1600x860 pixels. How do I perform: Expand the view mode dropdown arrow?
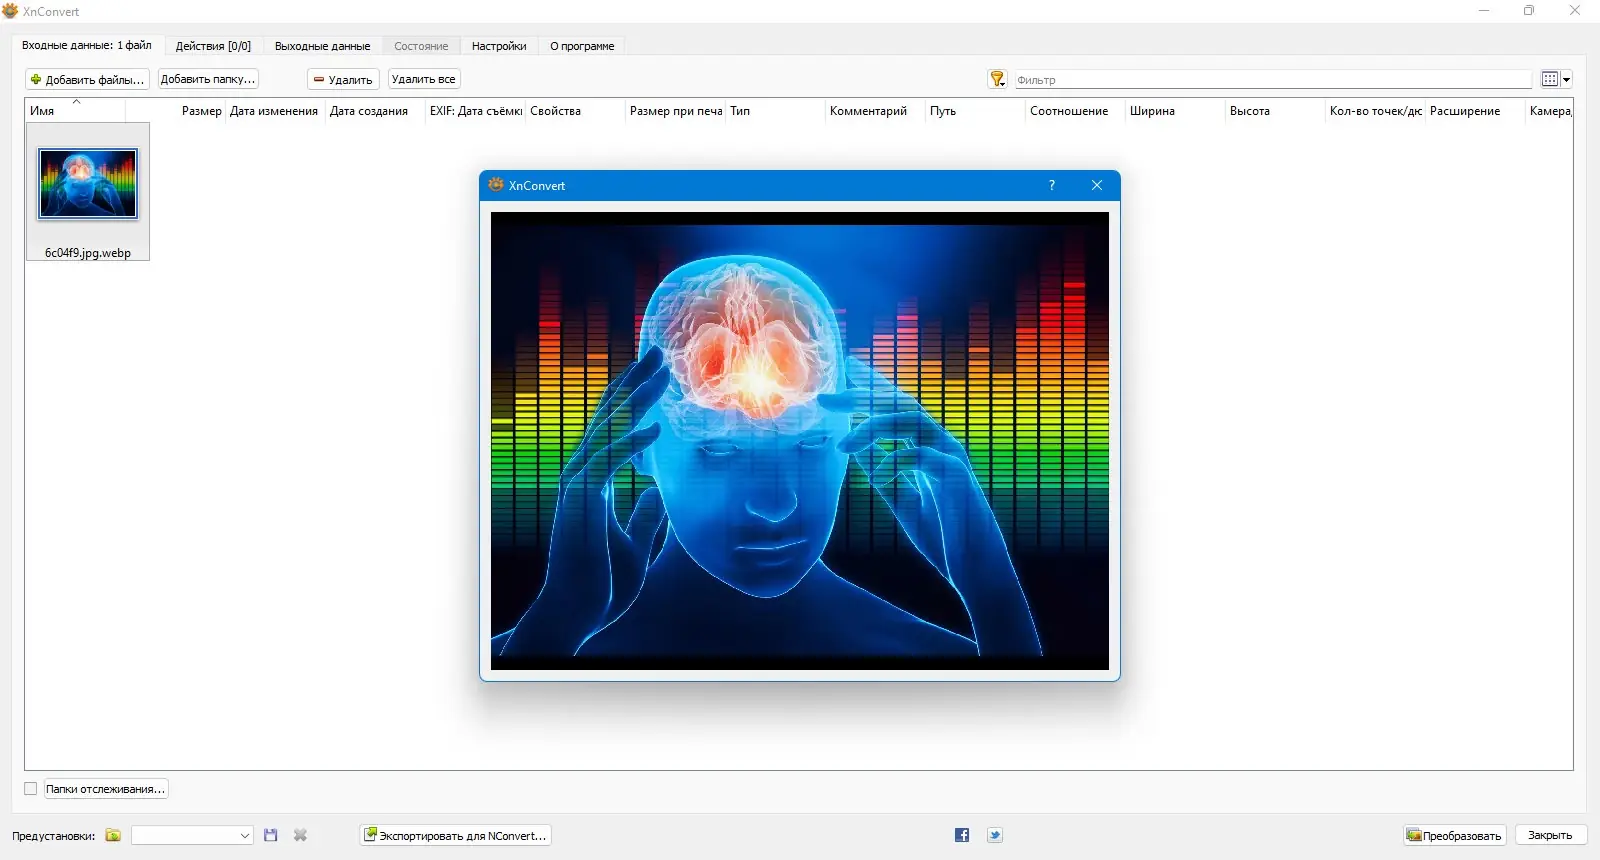coord(1567,79)
